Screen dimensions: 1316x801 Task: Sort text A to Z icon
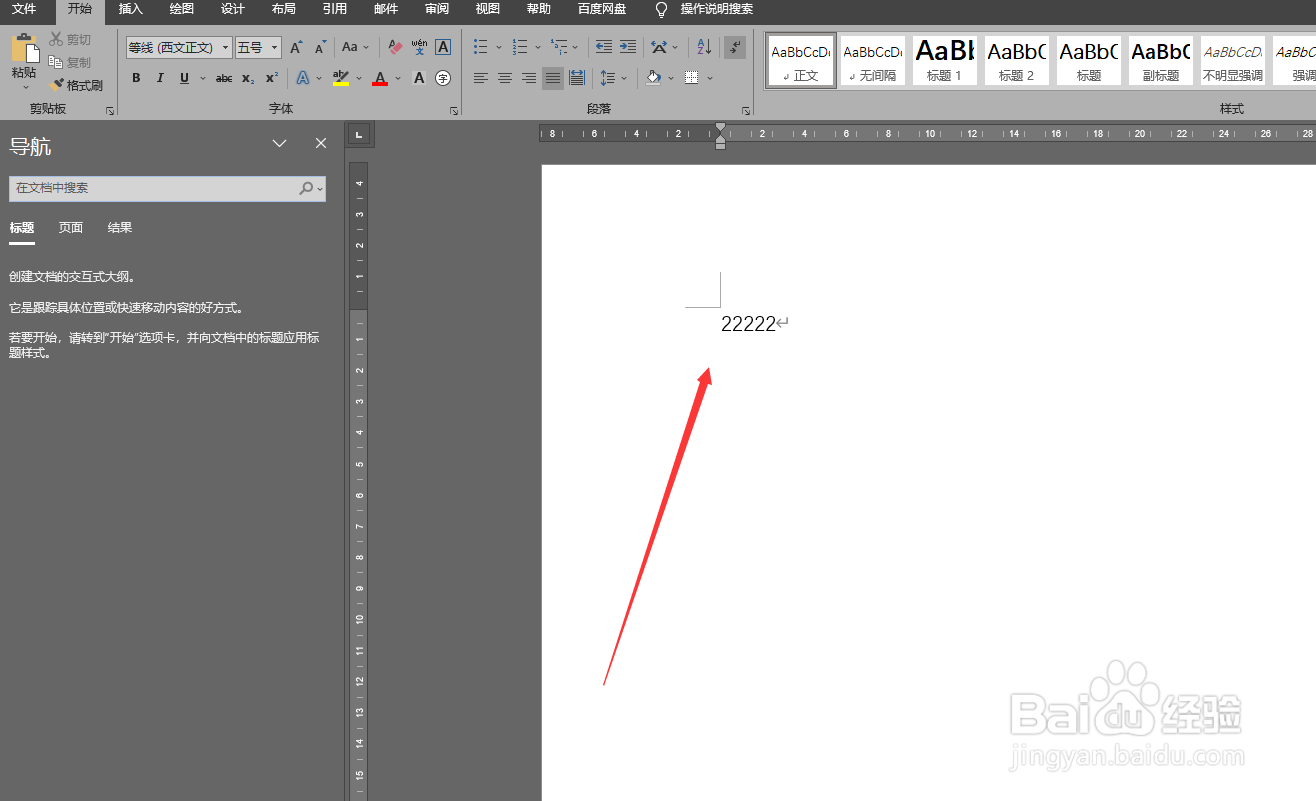tap(704, 47)
